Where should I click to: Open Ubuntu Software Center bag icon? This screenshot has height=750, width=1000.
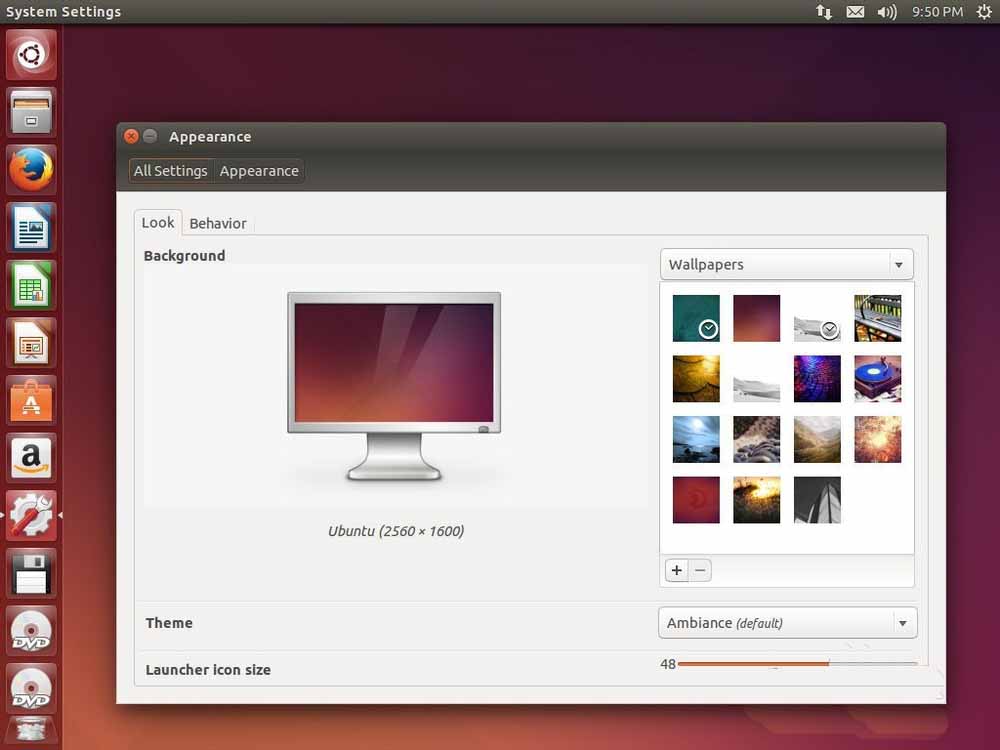click(x=31, y=401)
